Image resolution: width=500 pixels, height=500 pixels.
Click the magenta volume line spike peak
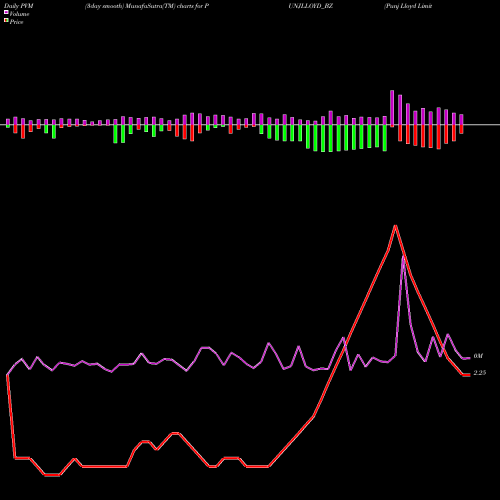tap(404, 257)
